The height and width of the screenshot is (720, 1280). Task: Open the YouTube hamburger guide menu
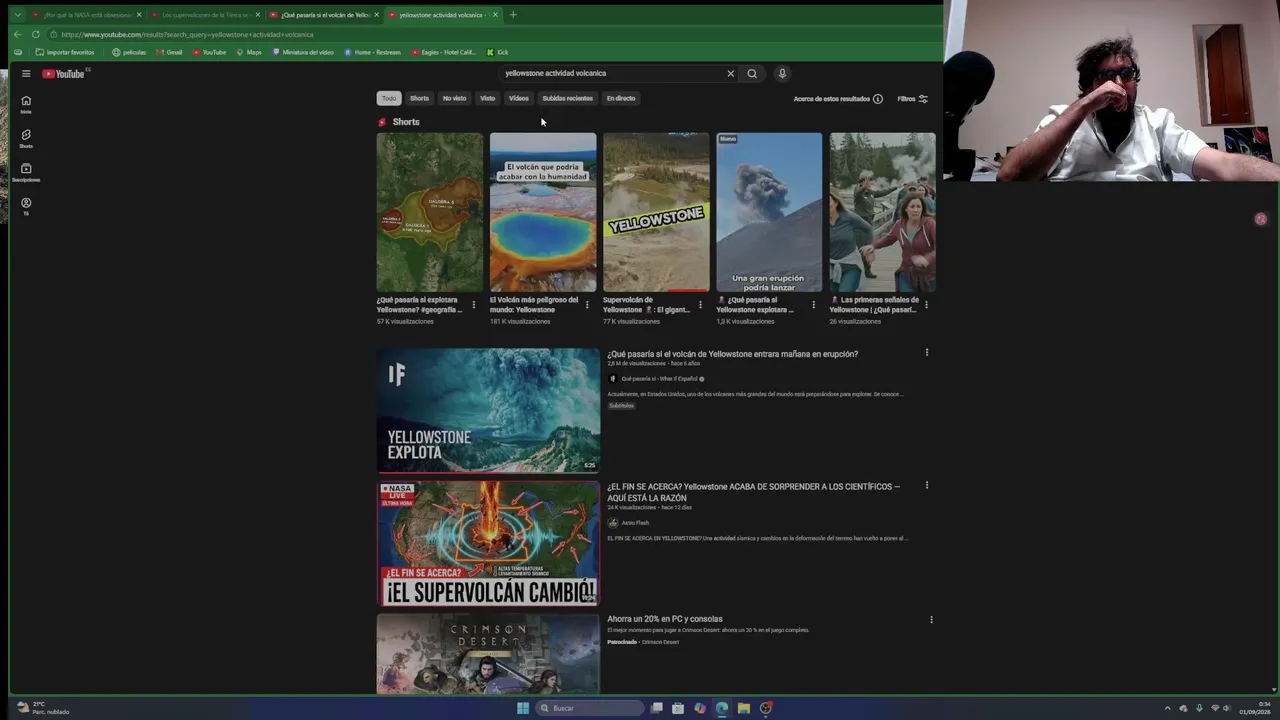(26, 73)
